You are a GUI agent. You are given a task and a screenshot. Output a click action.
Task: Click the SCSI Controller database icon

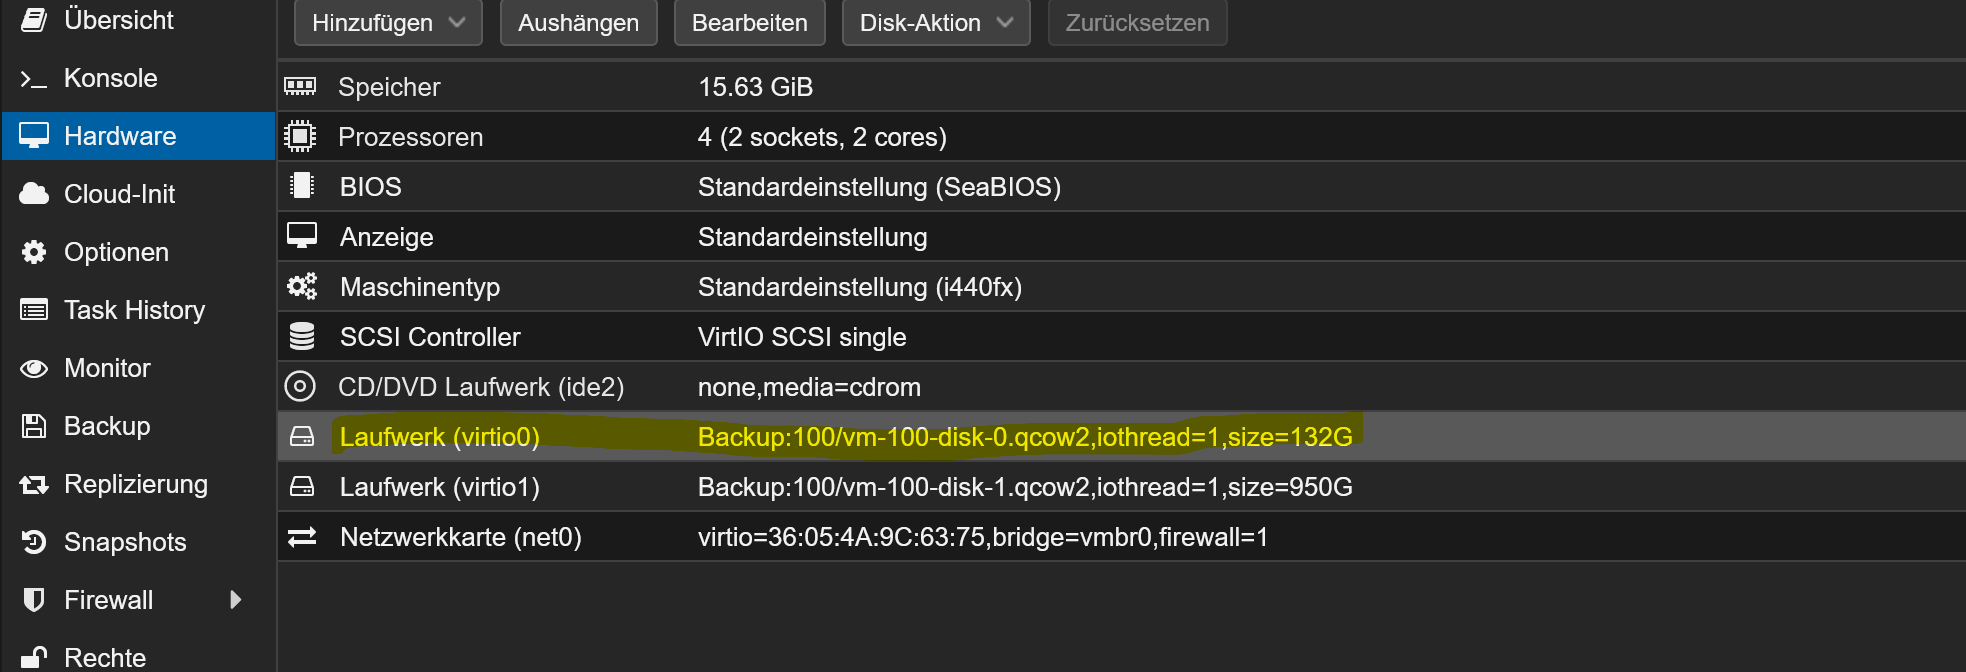pos(301,337)
